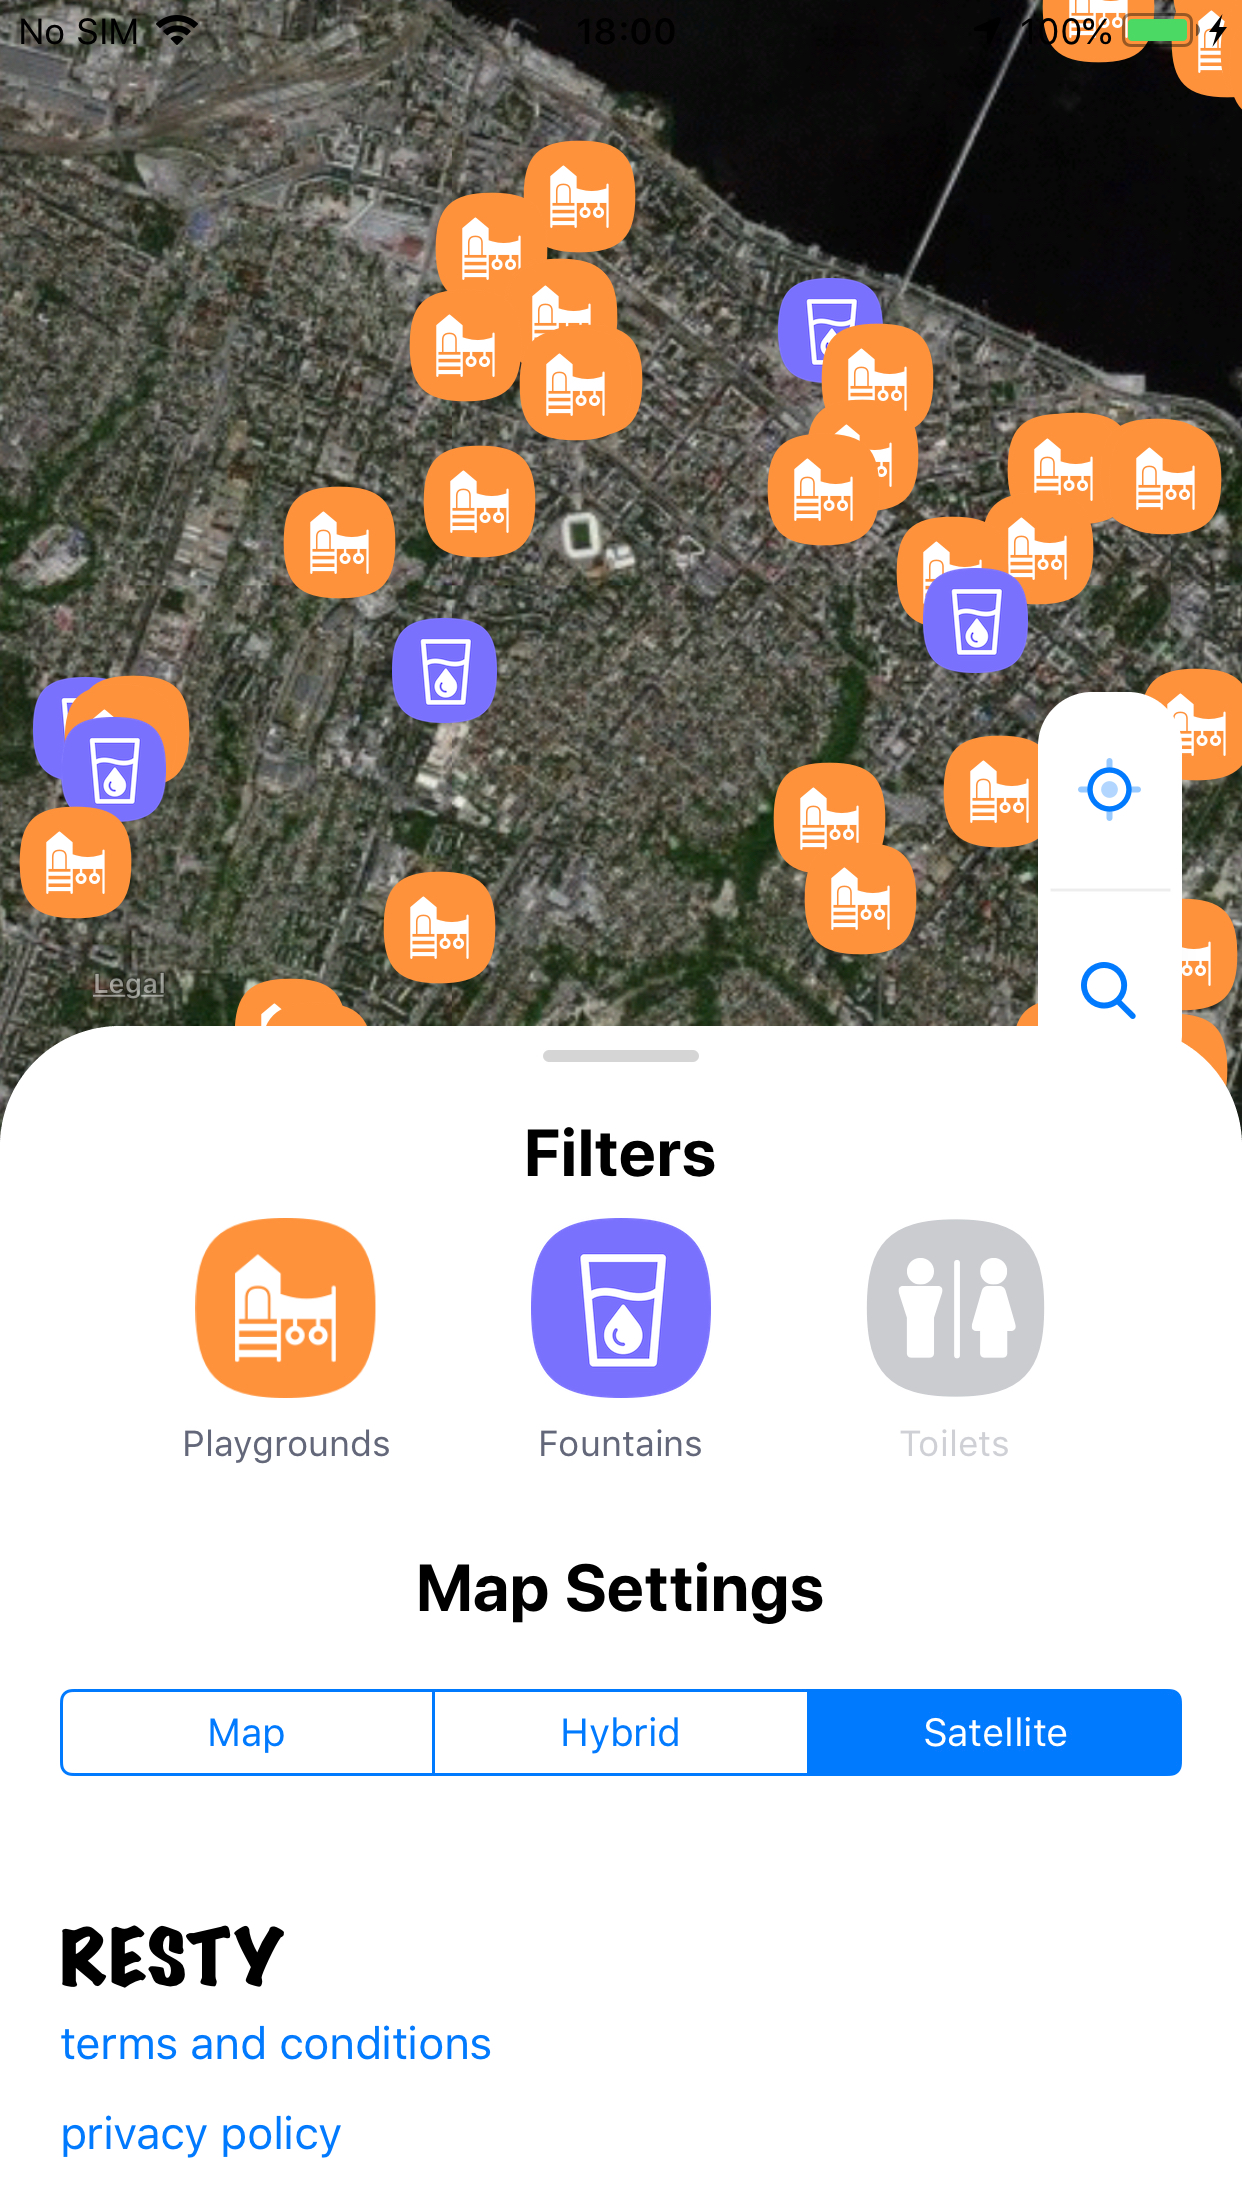Open search with the magnifying glass icon

coord(1109,990)
